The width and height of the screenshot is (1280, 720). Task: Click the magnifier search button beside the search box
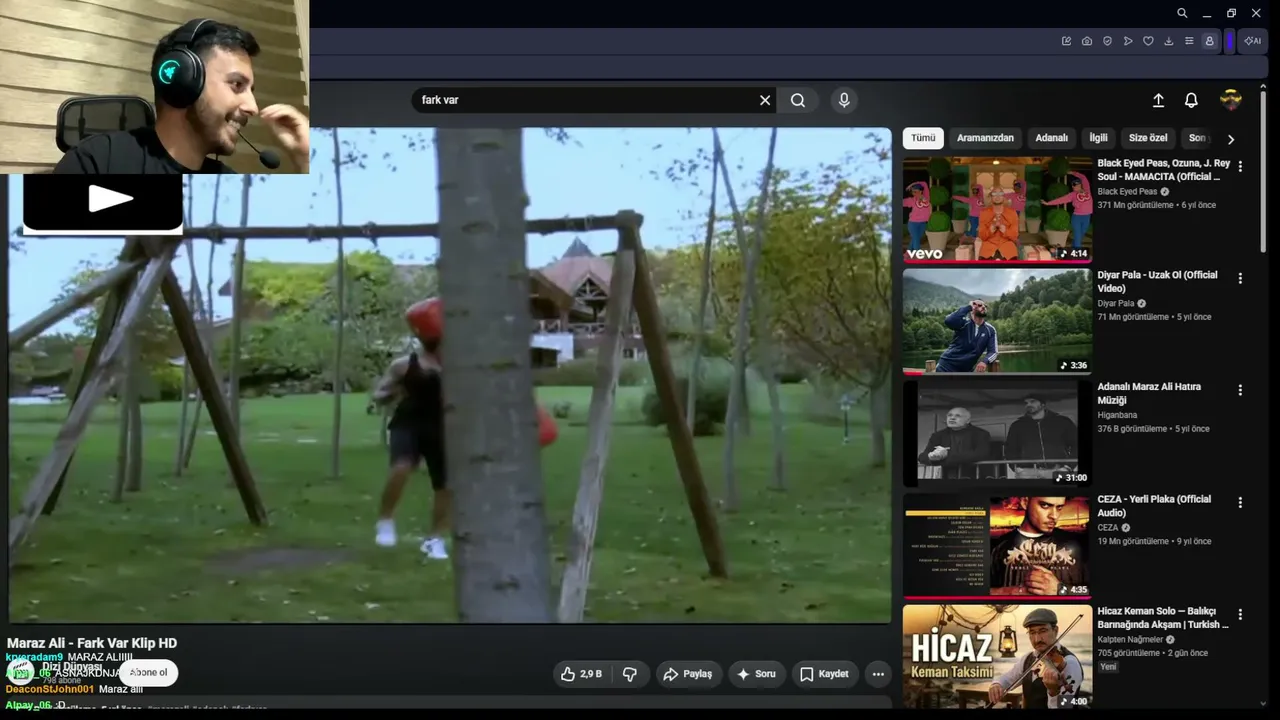pos(798,100)
